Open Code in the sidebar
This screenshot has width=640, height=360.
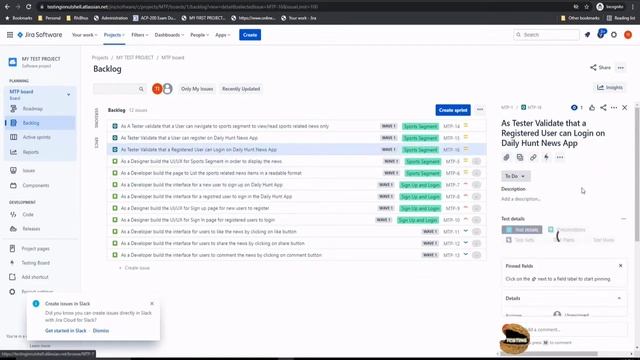[x=28, y=214]
